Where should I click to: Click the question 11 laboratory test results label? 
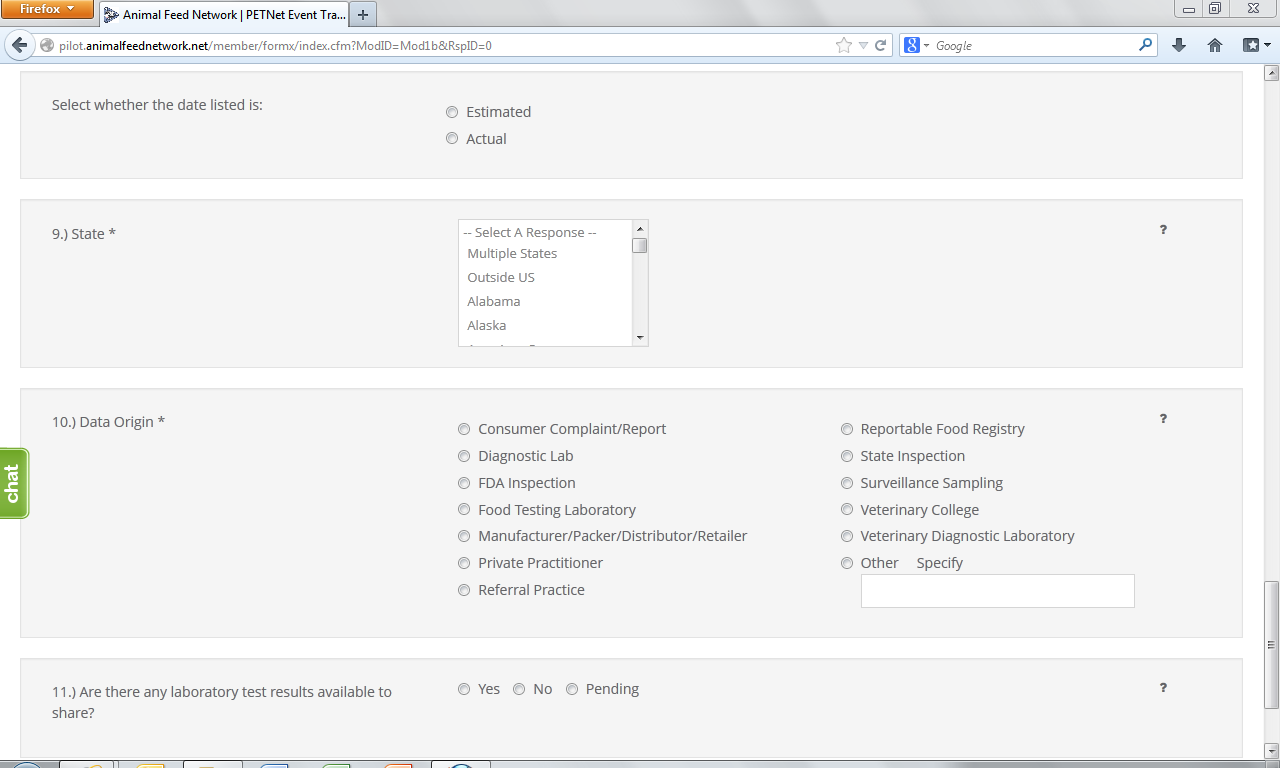pos(222,702)
